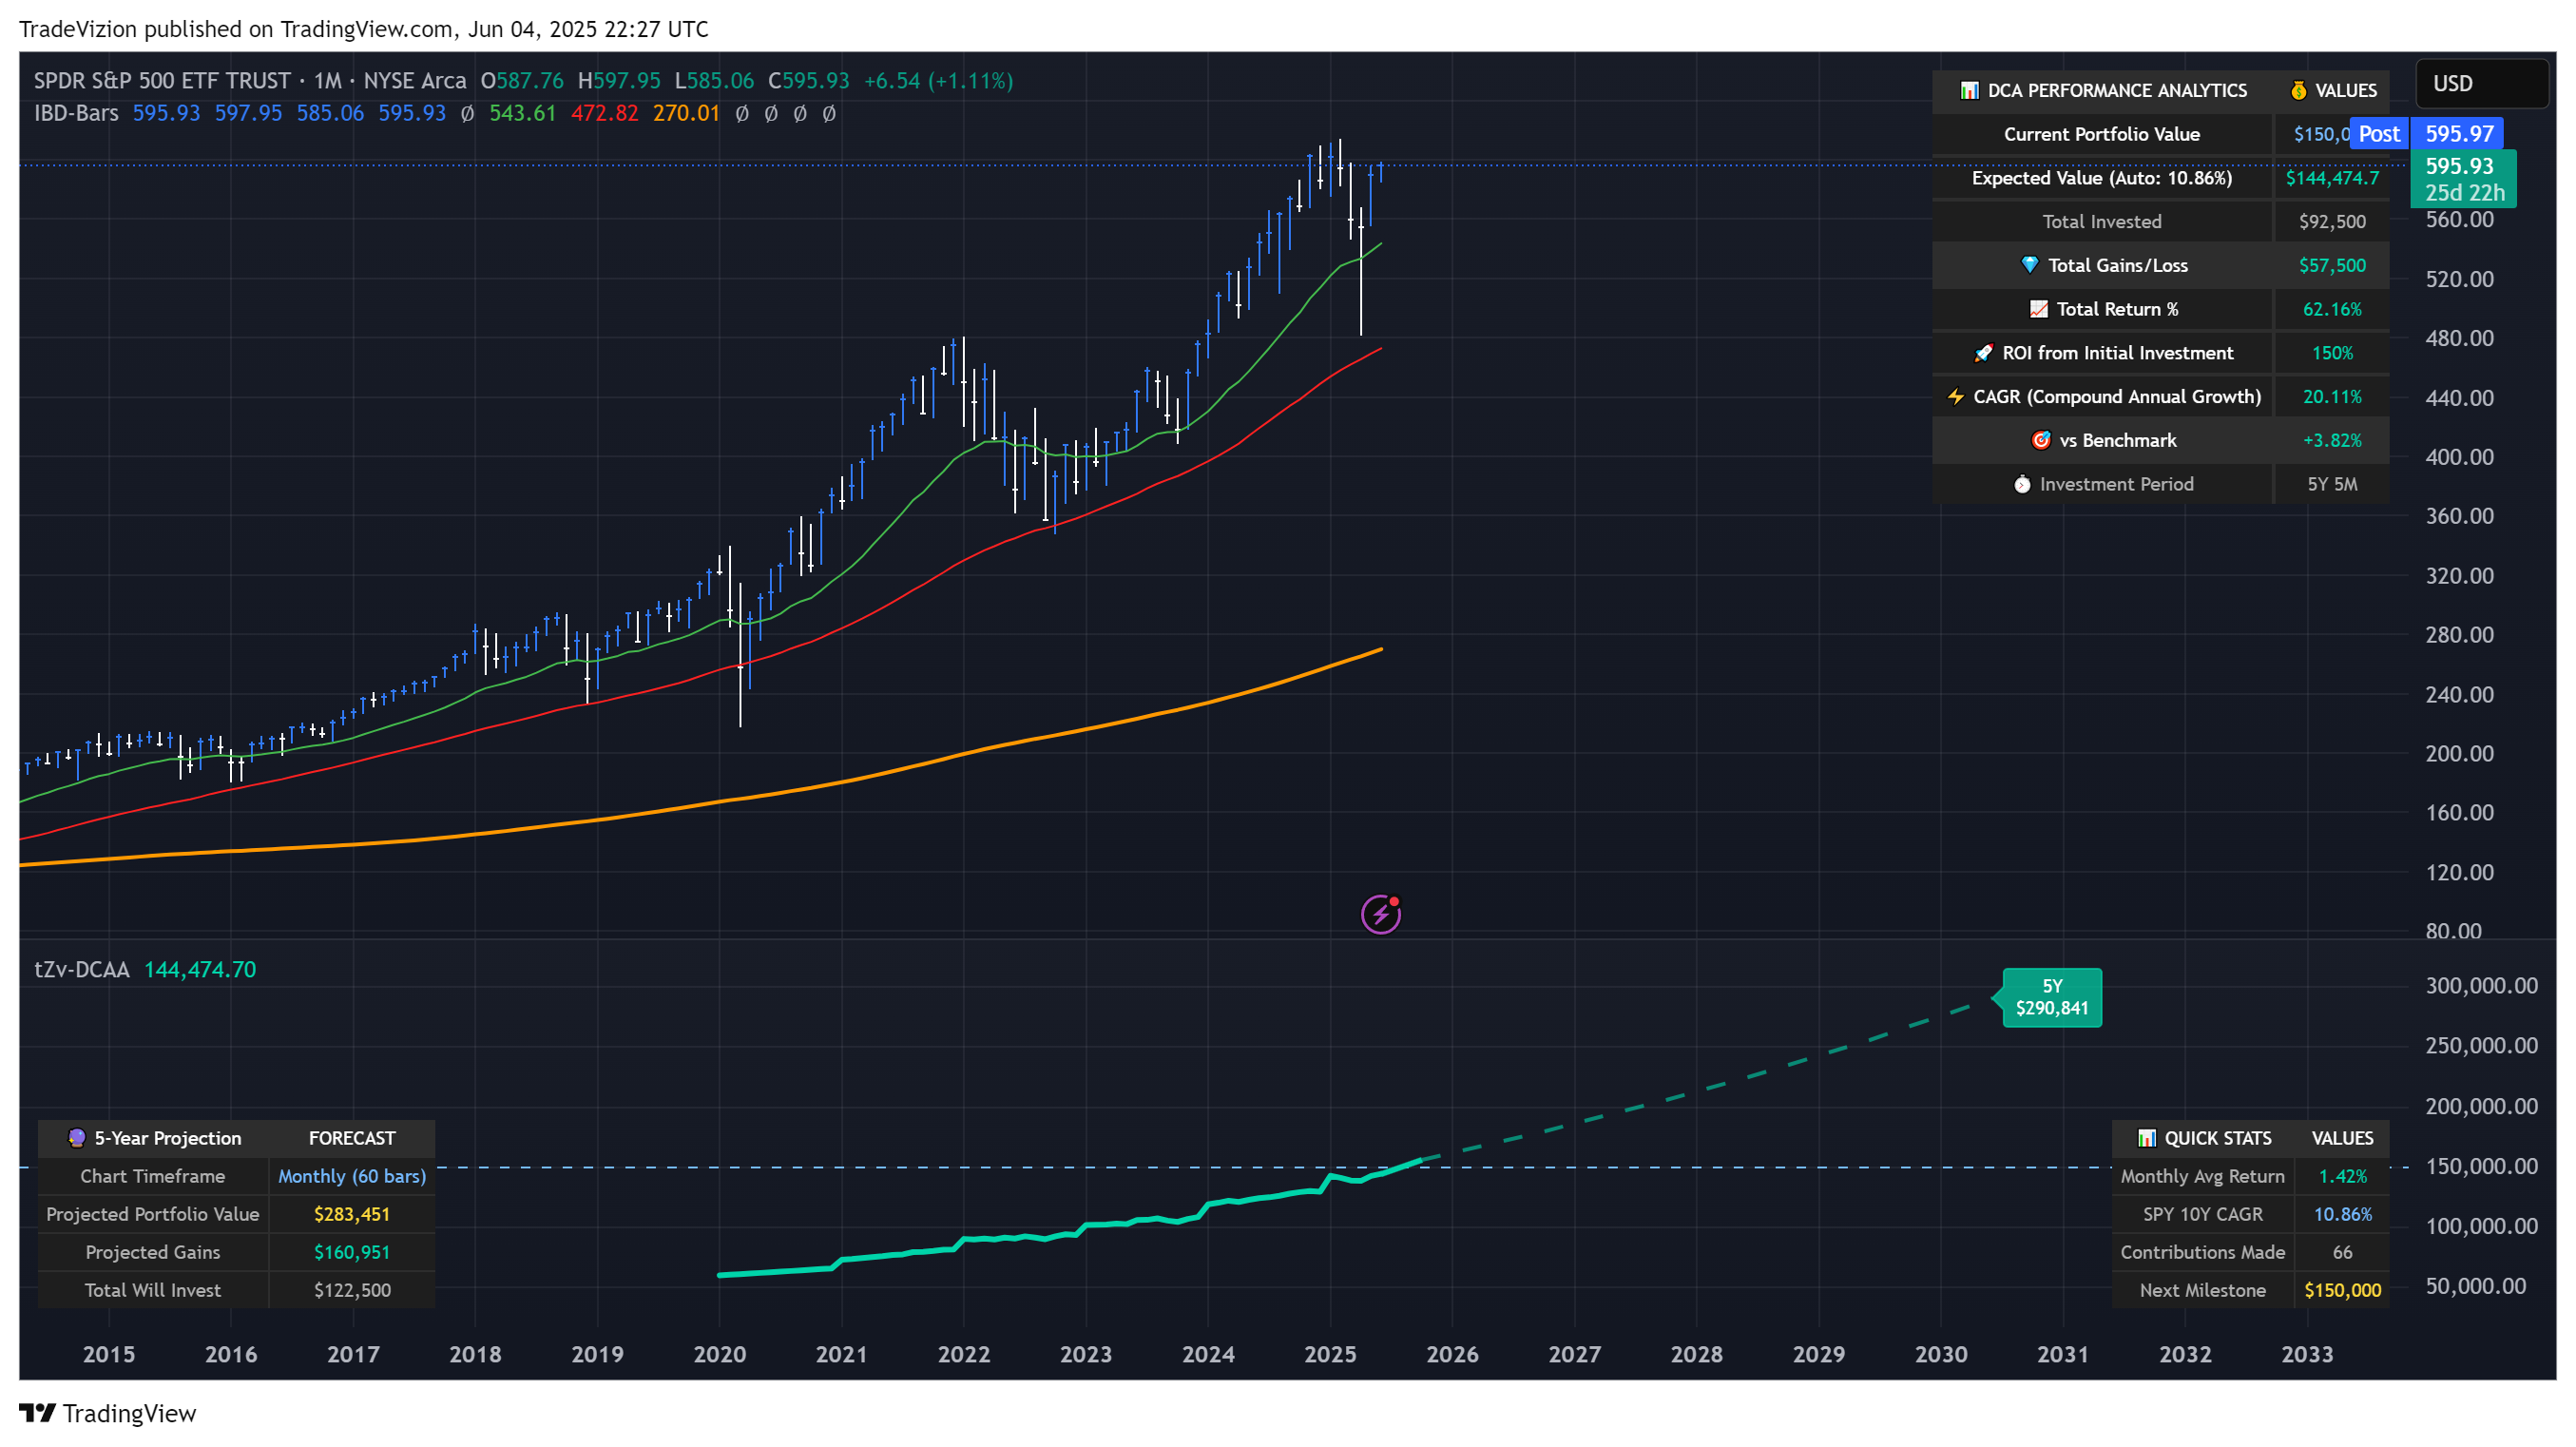Screen dimensions: 2576x1447
Task: Click the H597.95 high value in legend
Action: pos(619,81)
